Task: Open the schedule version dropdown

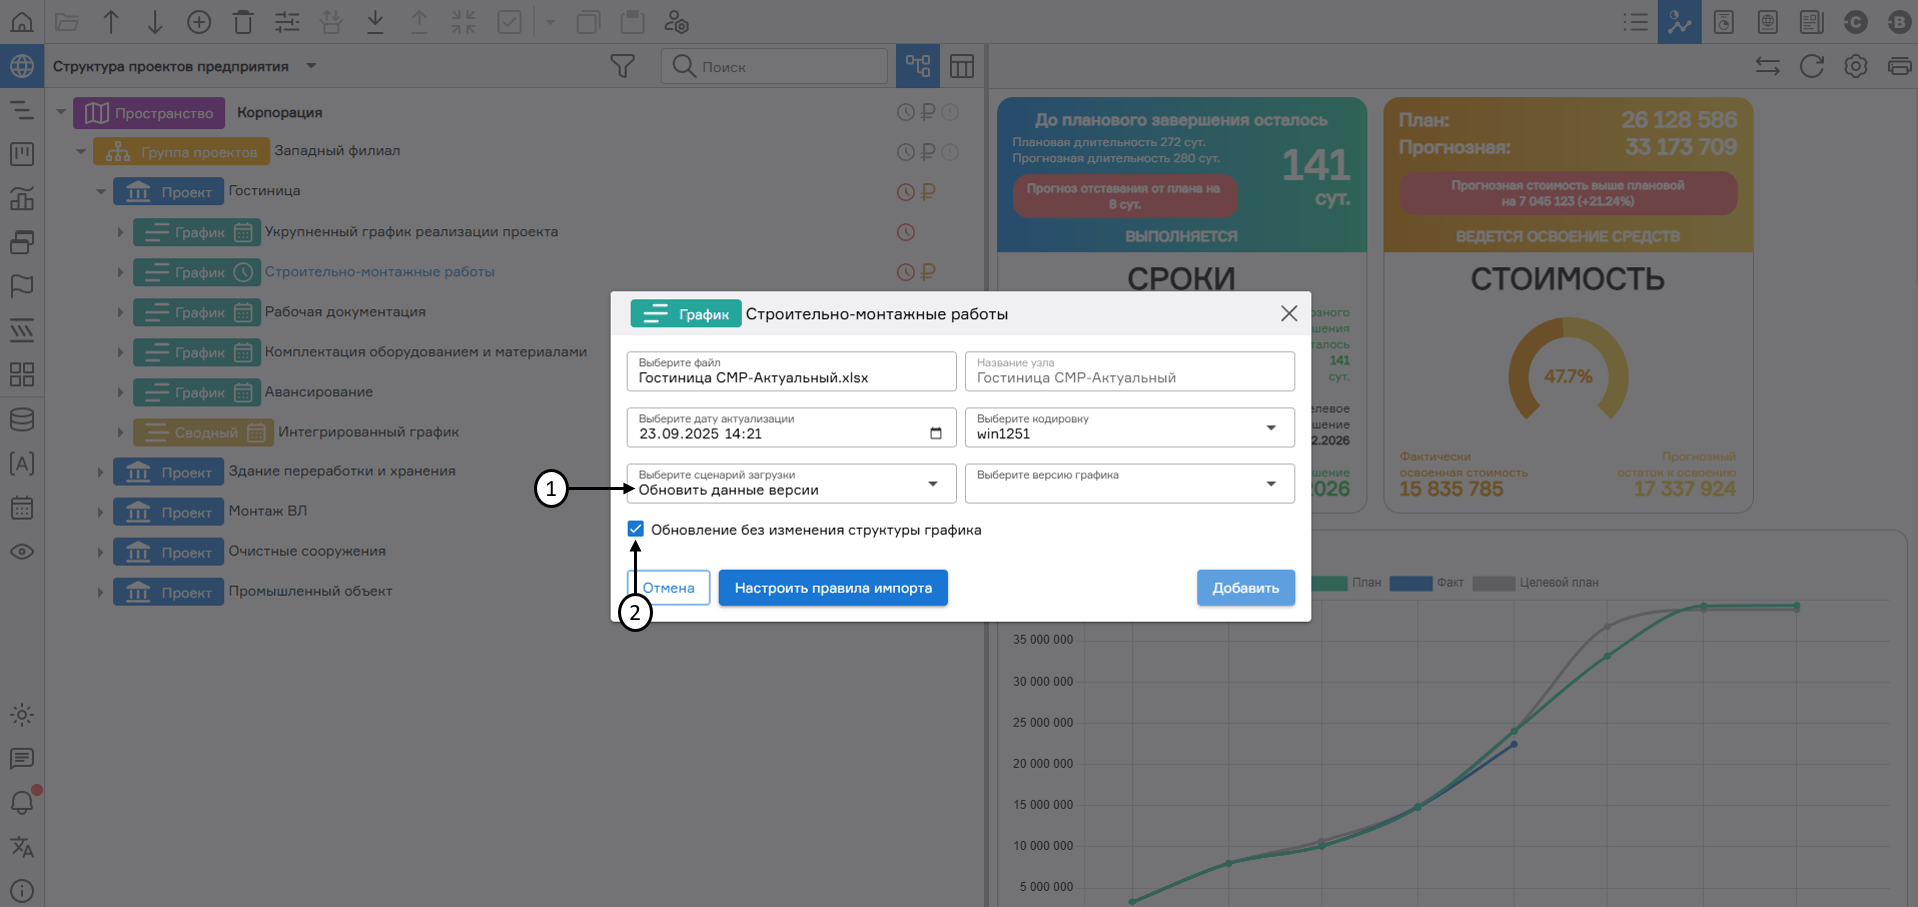Action: (x=1128, y=484)
